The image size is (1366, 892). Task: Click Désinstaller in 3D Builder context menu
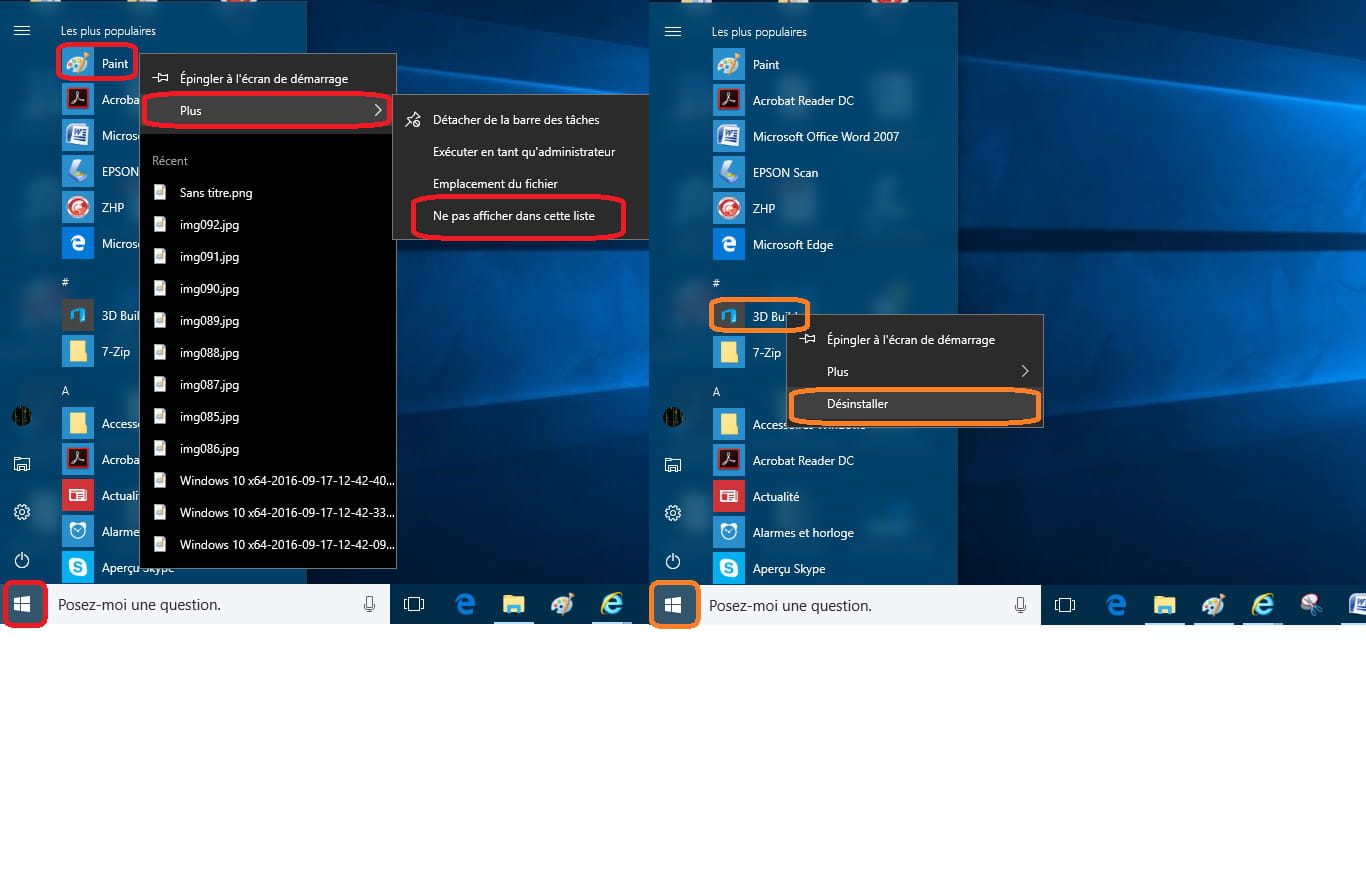(915, 404)
